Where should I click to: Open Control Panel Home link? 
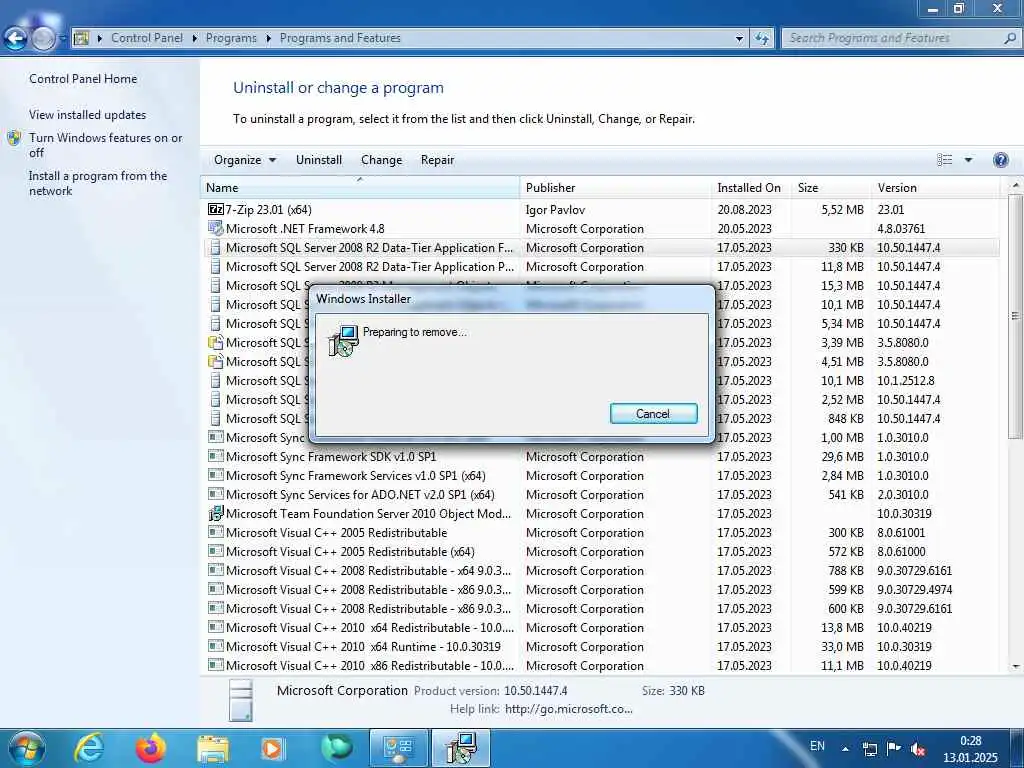coord(83,79)
